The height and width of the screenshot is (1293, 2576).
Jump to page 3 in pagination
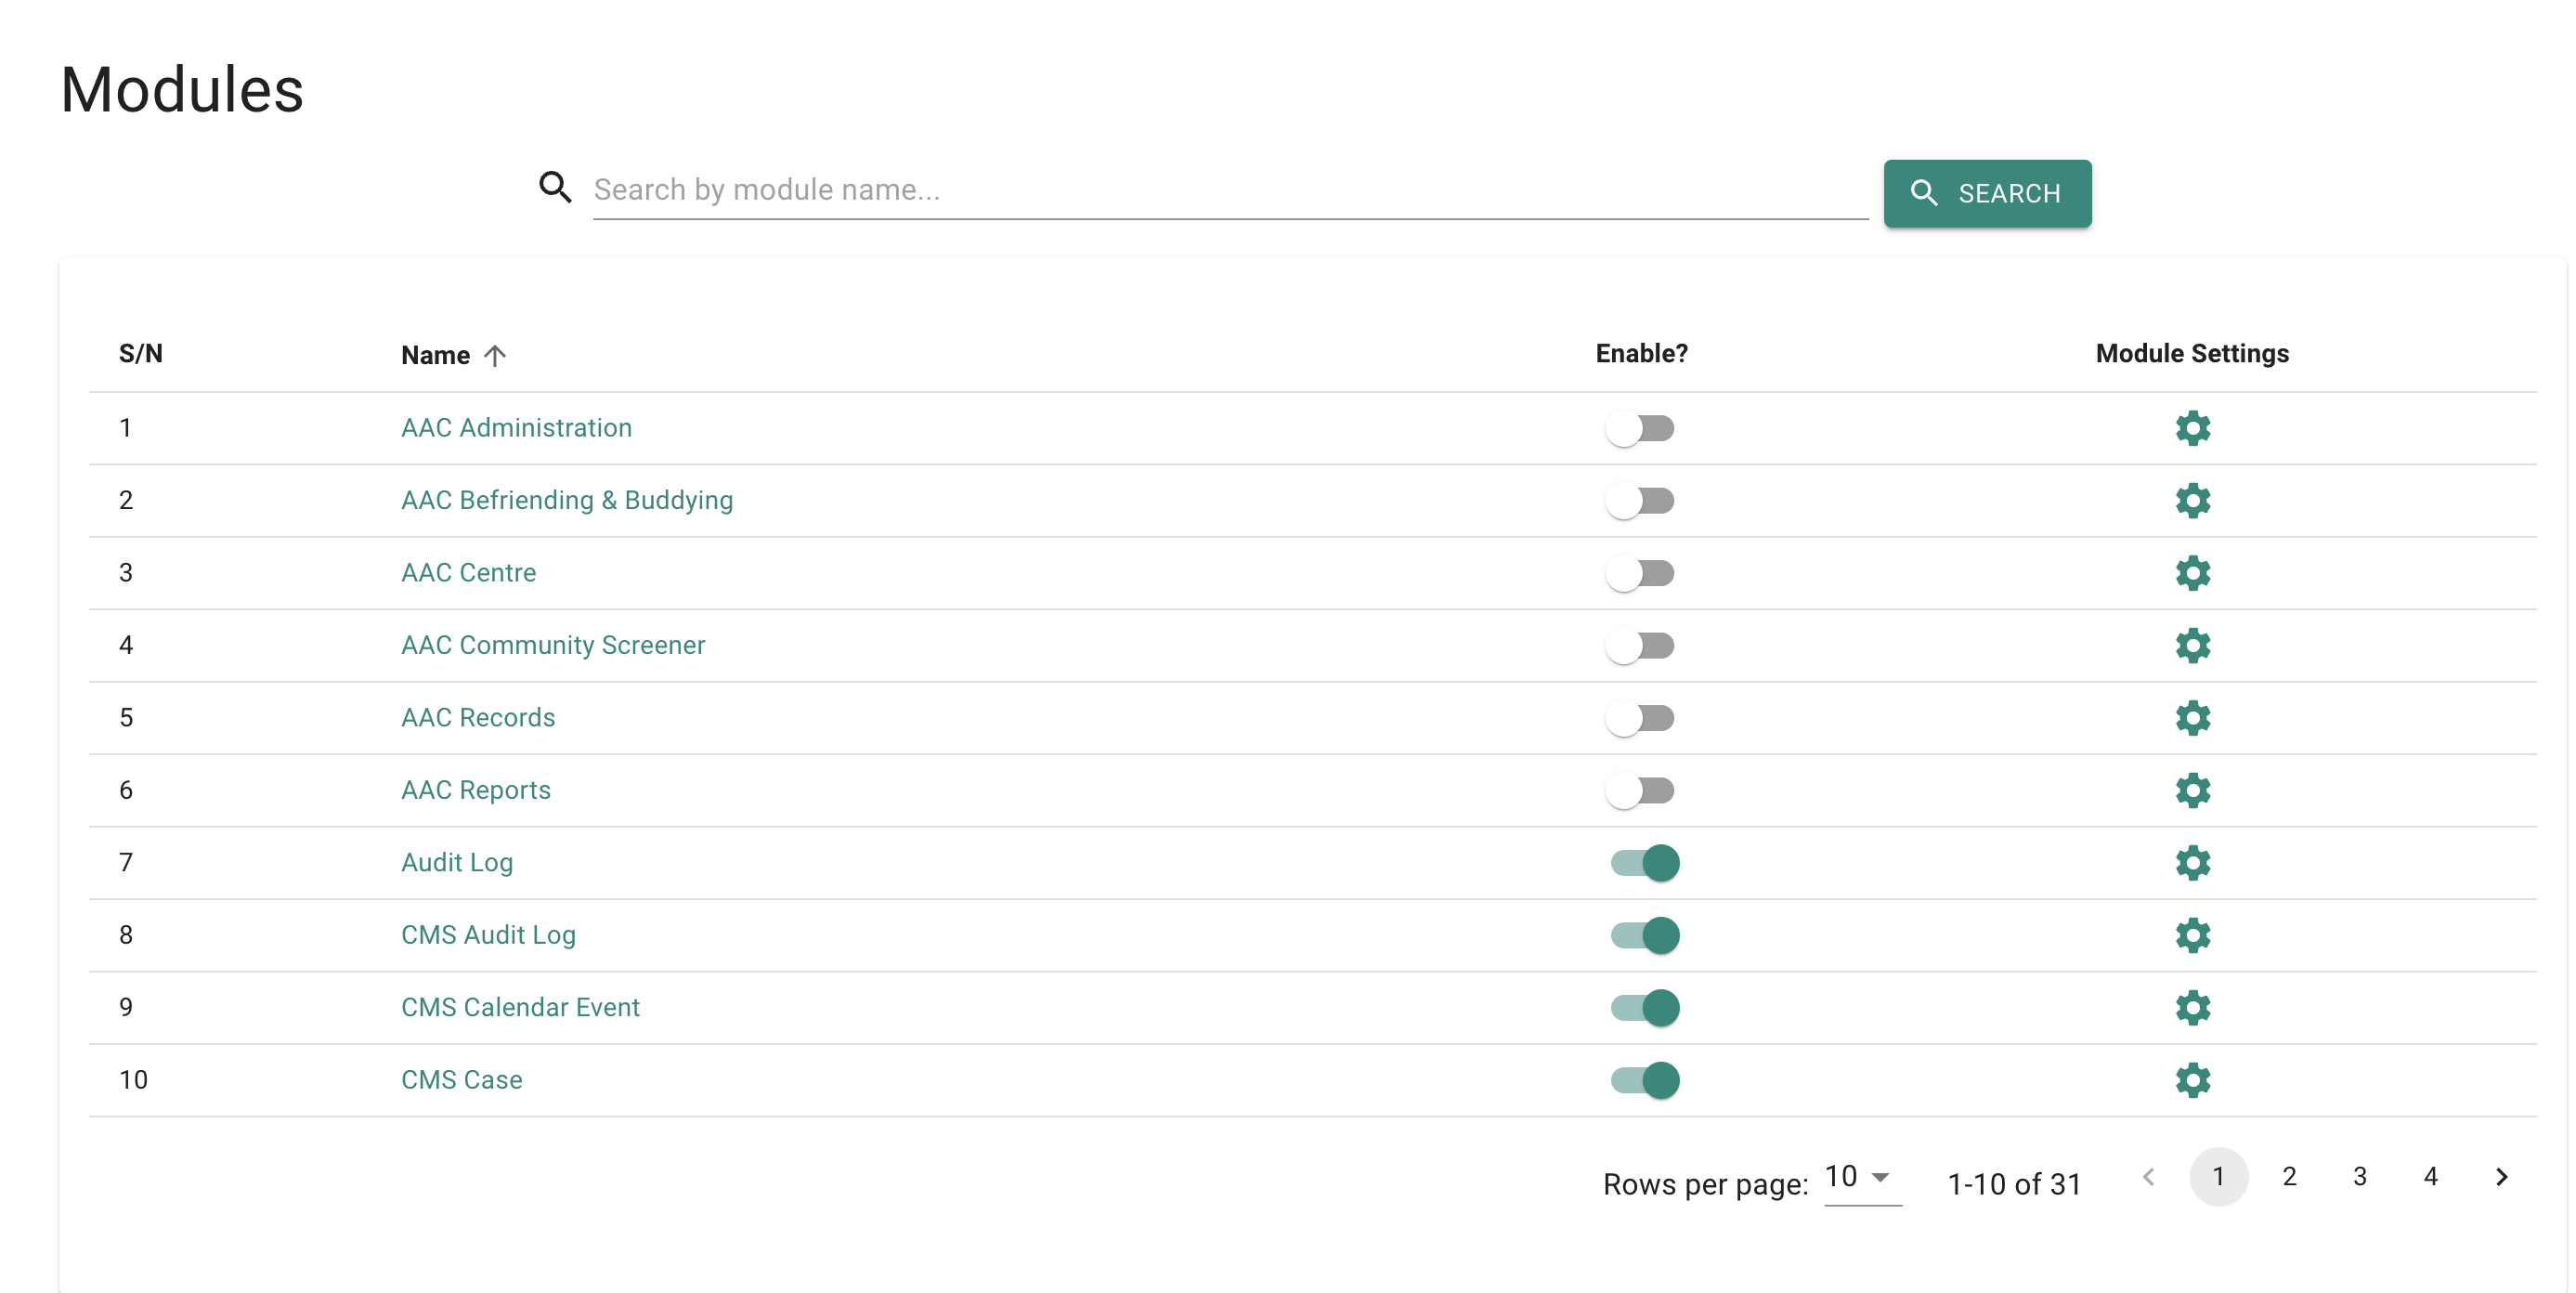point(2360,1177)
